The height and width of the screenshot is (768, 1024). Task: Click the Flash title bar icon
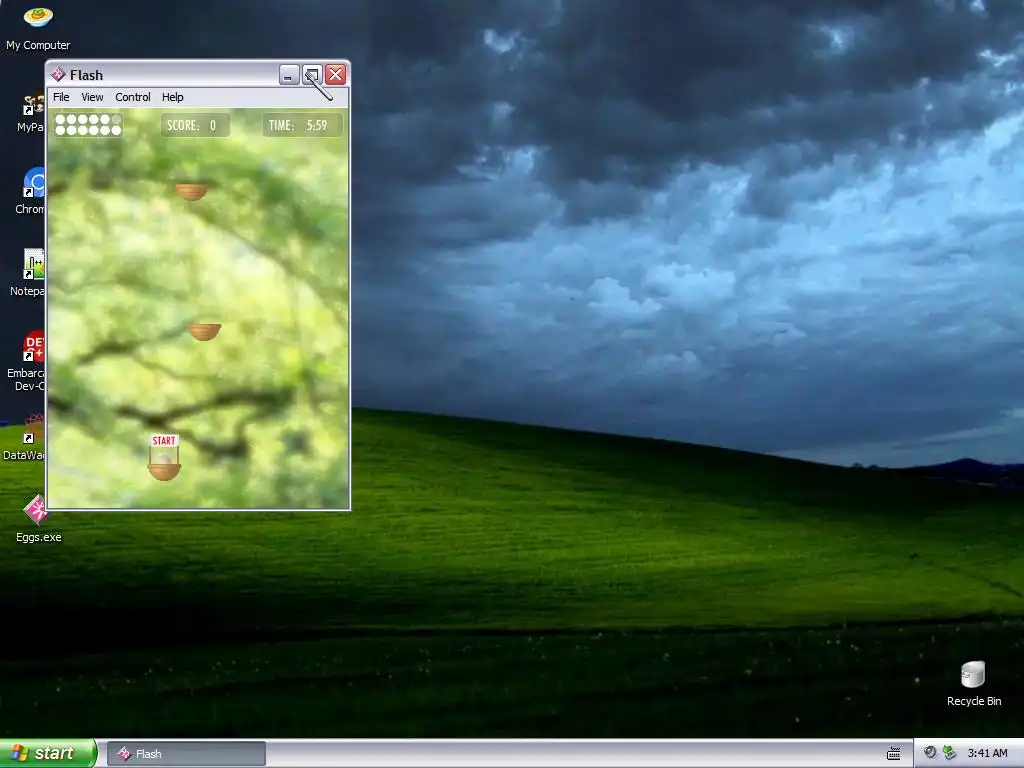pos(58,74)
